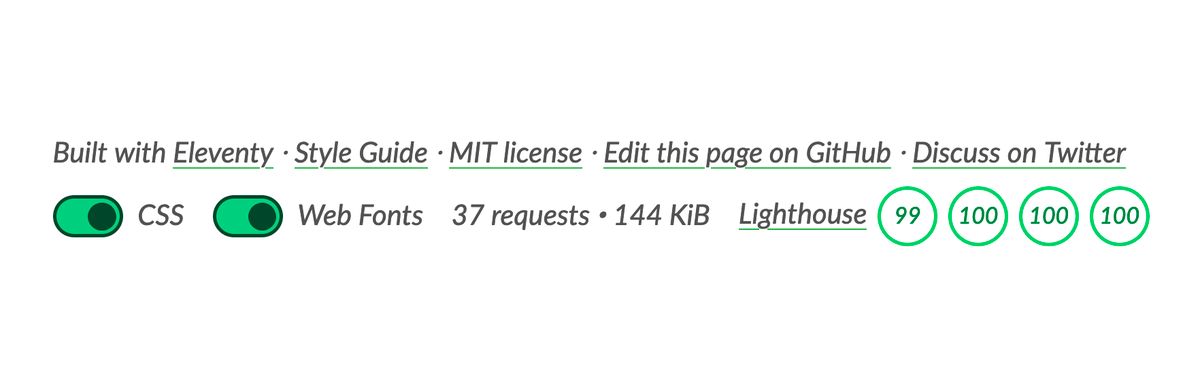This screenshot has width=1200, height=389.
Task: Click the 144 KiB page weight text
Action: pos(662,216)
